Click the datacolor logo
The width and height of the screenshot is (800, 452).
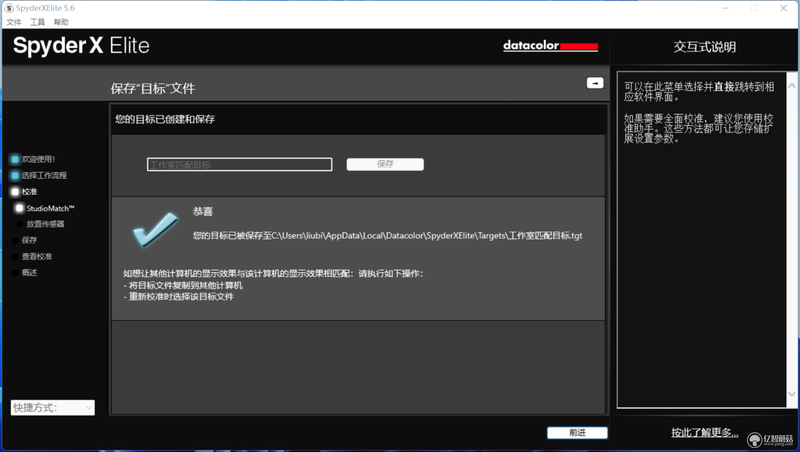[551, 46]
